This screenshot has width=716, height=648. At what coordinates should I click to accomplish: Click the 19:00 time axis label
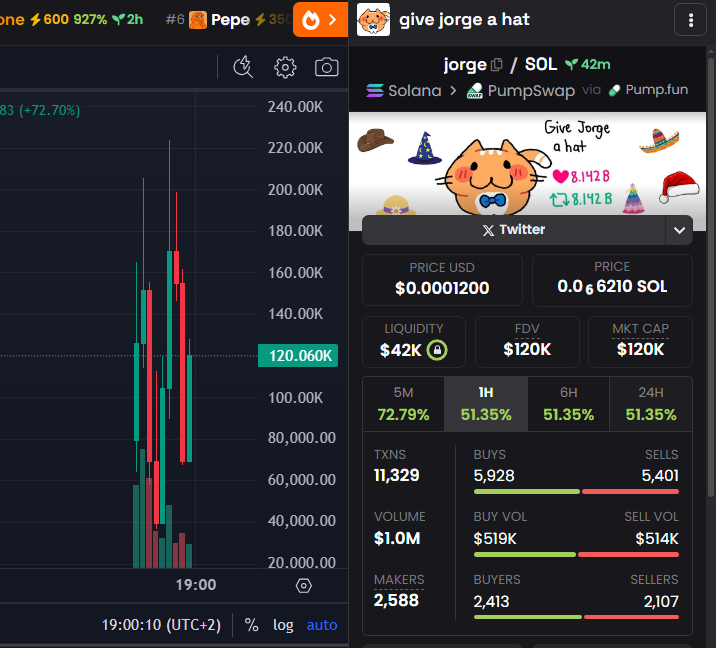pos(196,585)
